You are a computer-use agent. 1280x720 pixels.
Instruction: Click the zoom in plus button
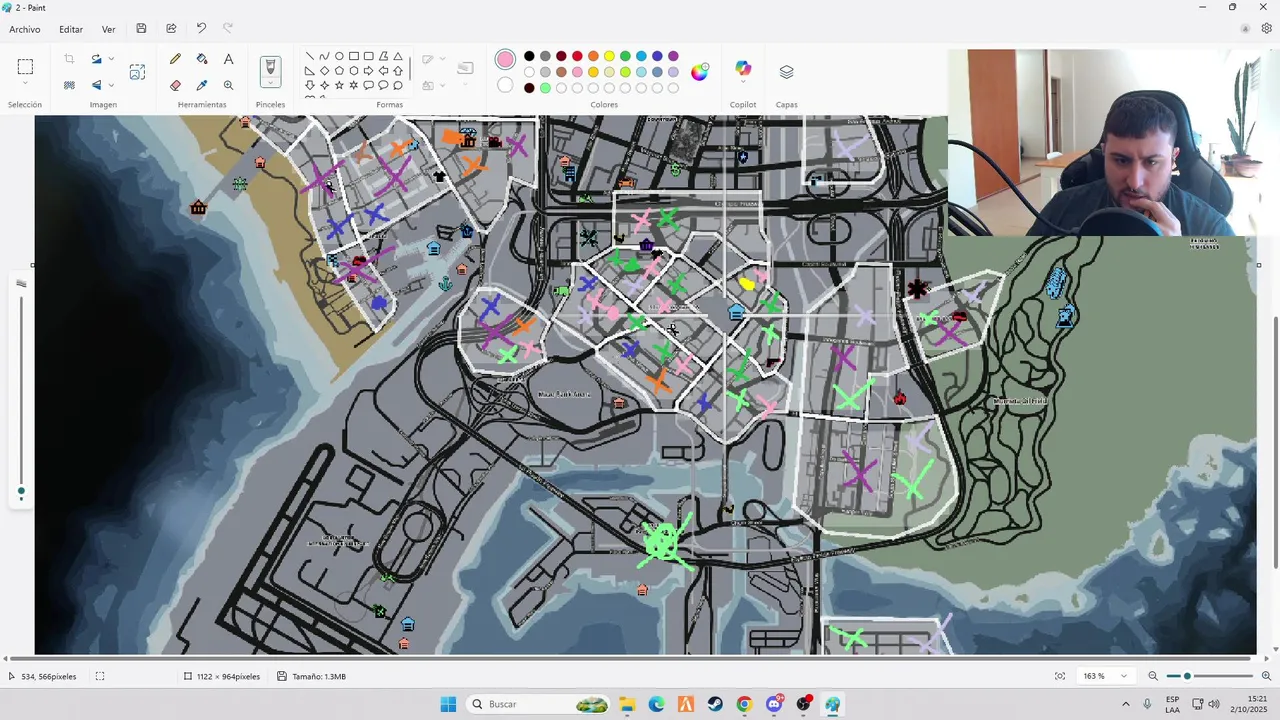[x=1266, y=676]
